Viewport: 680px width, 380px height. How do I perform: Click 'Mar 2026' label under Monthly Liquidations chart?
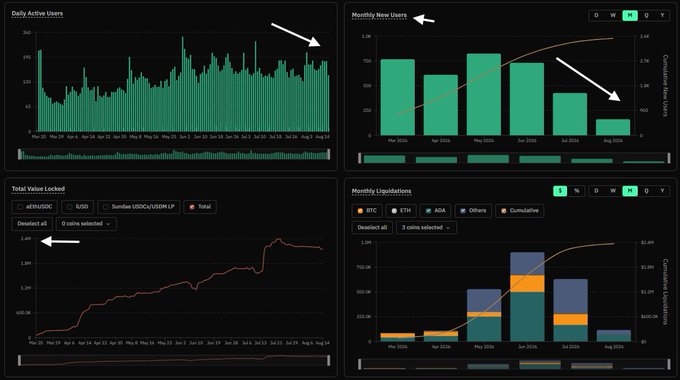coord(398,347)
